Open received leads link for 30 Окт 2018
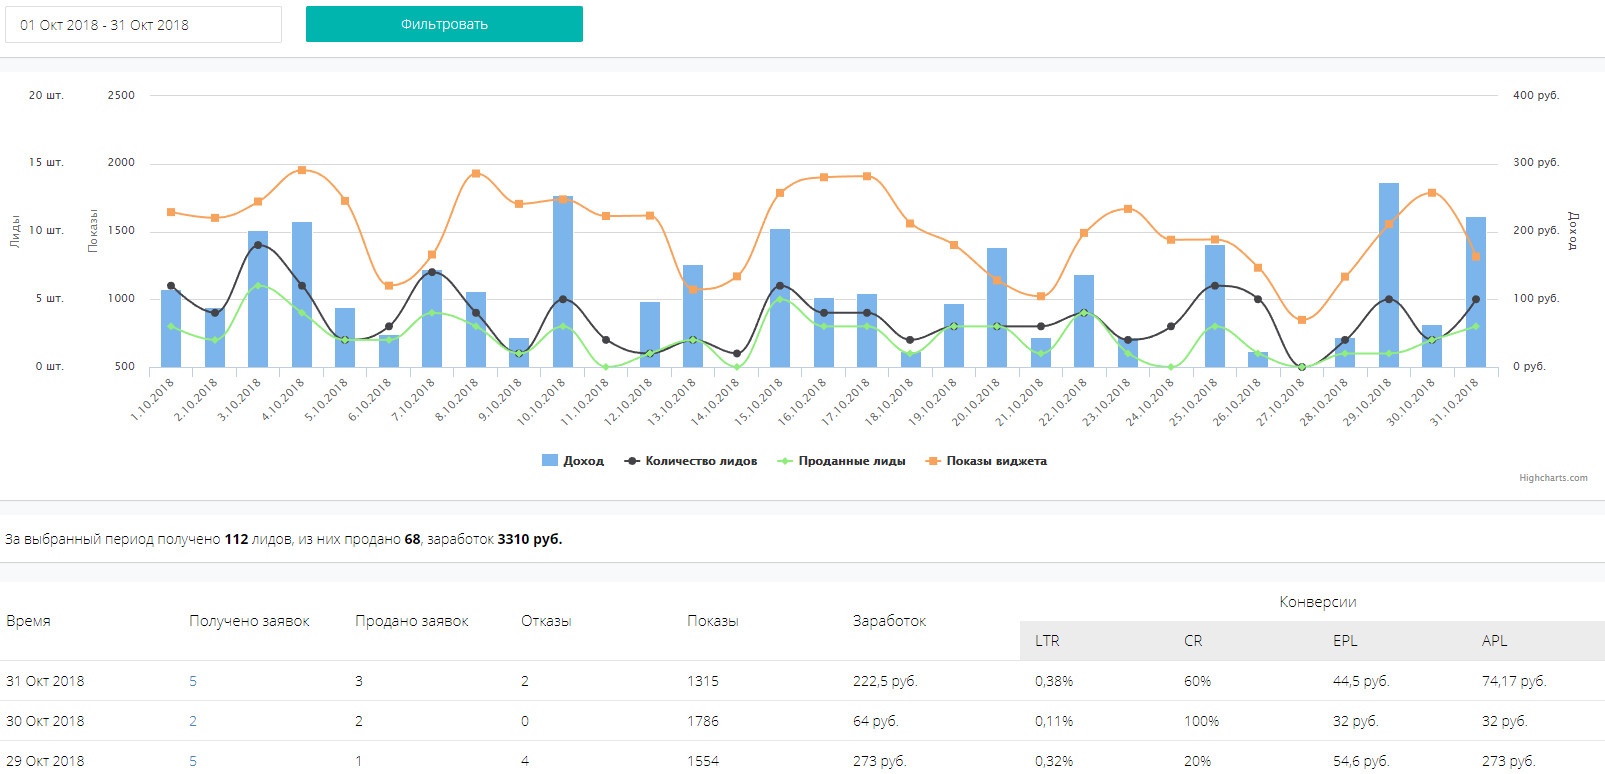 point(193,721)
